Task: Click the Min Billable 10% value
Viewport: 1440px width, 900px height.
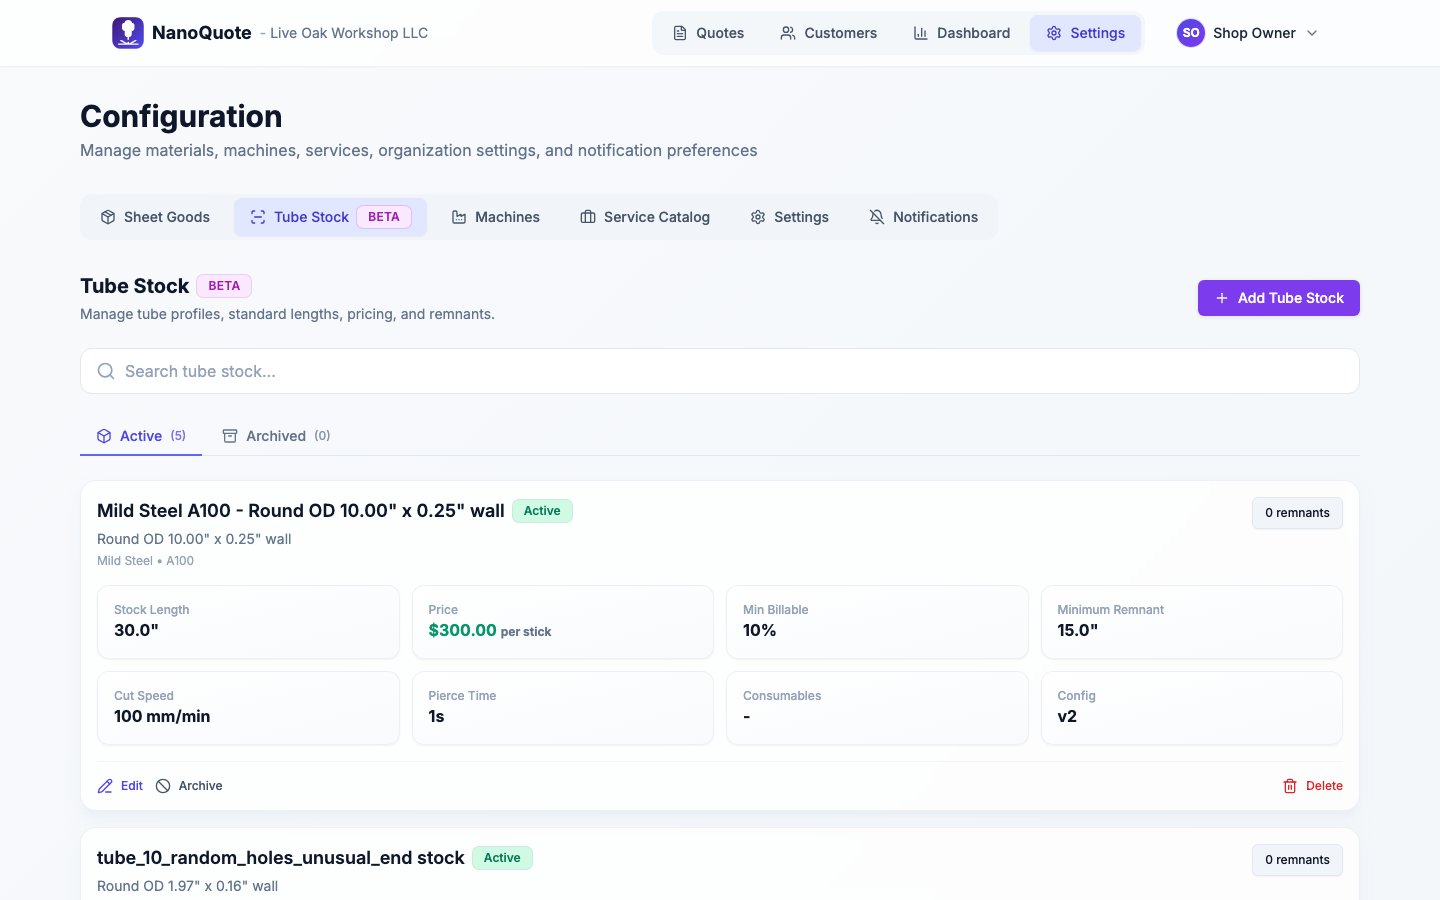Action: [760, 631]
